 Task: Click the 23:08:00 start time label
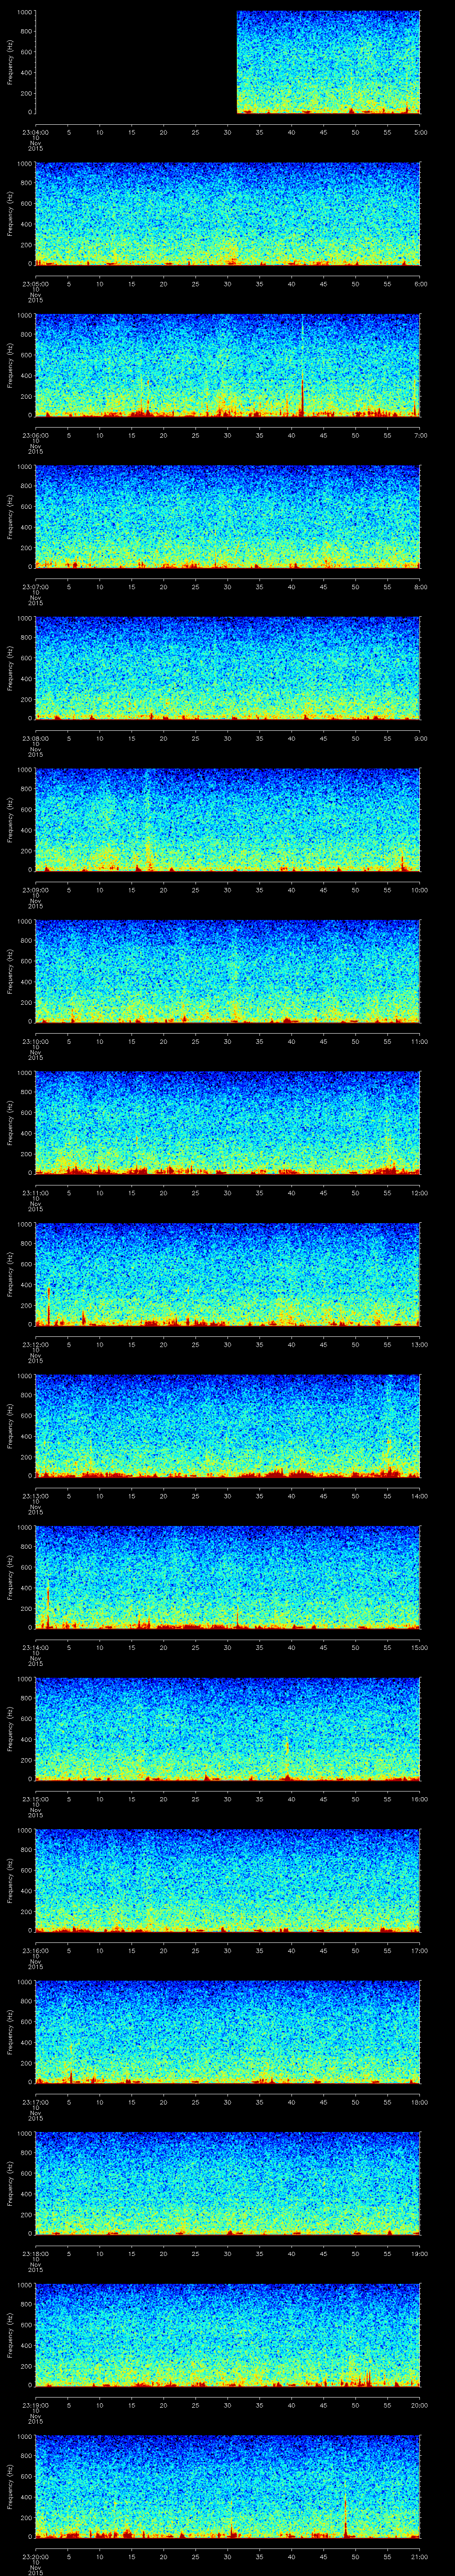35,738
